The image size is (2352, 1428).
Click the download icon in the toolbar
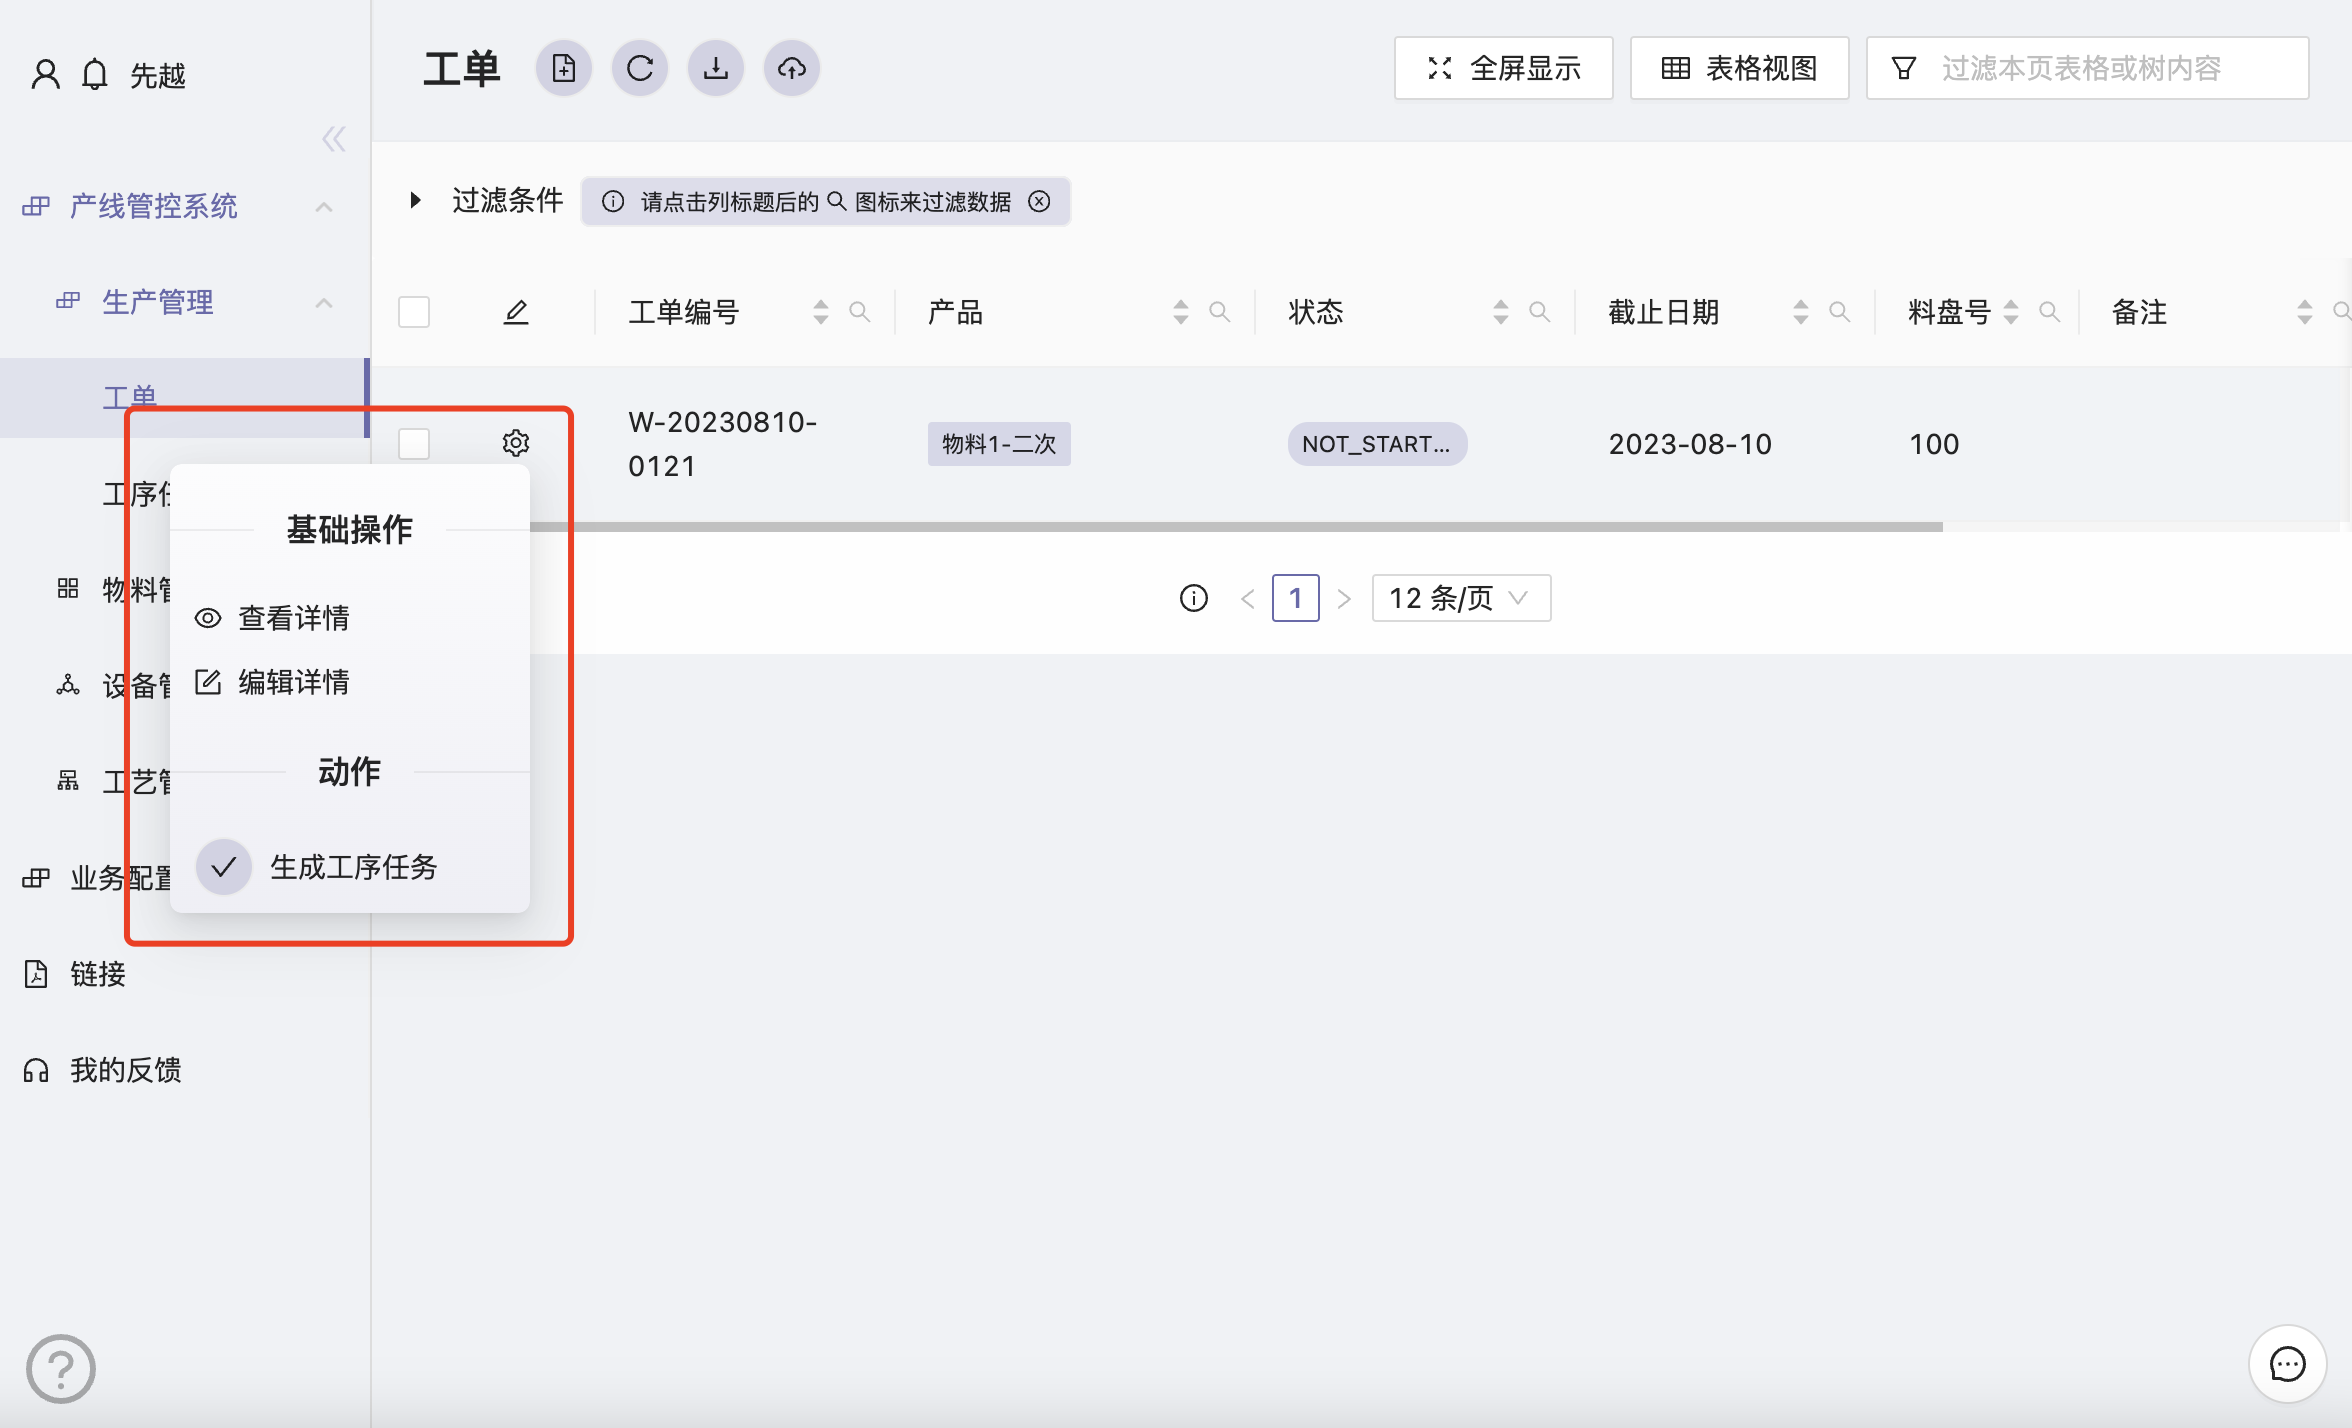point(716,68)
